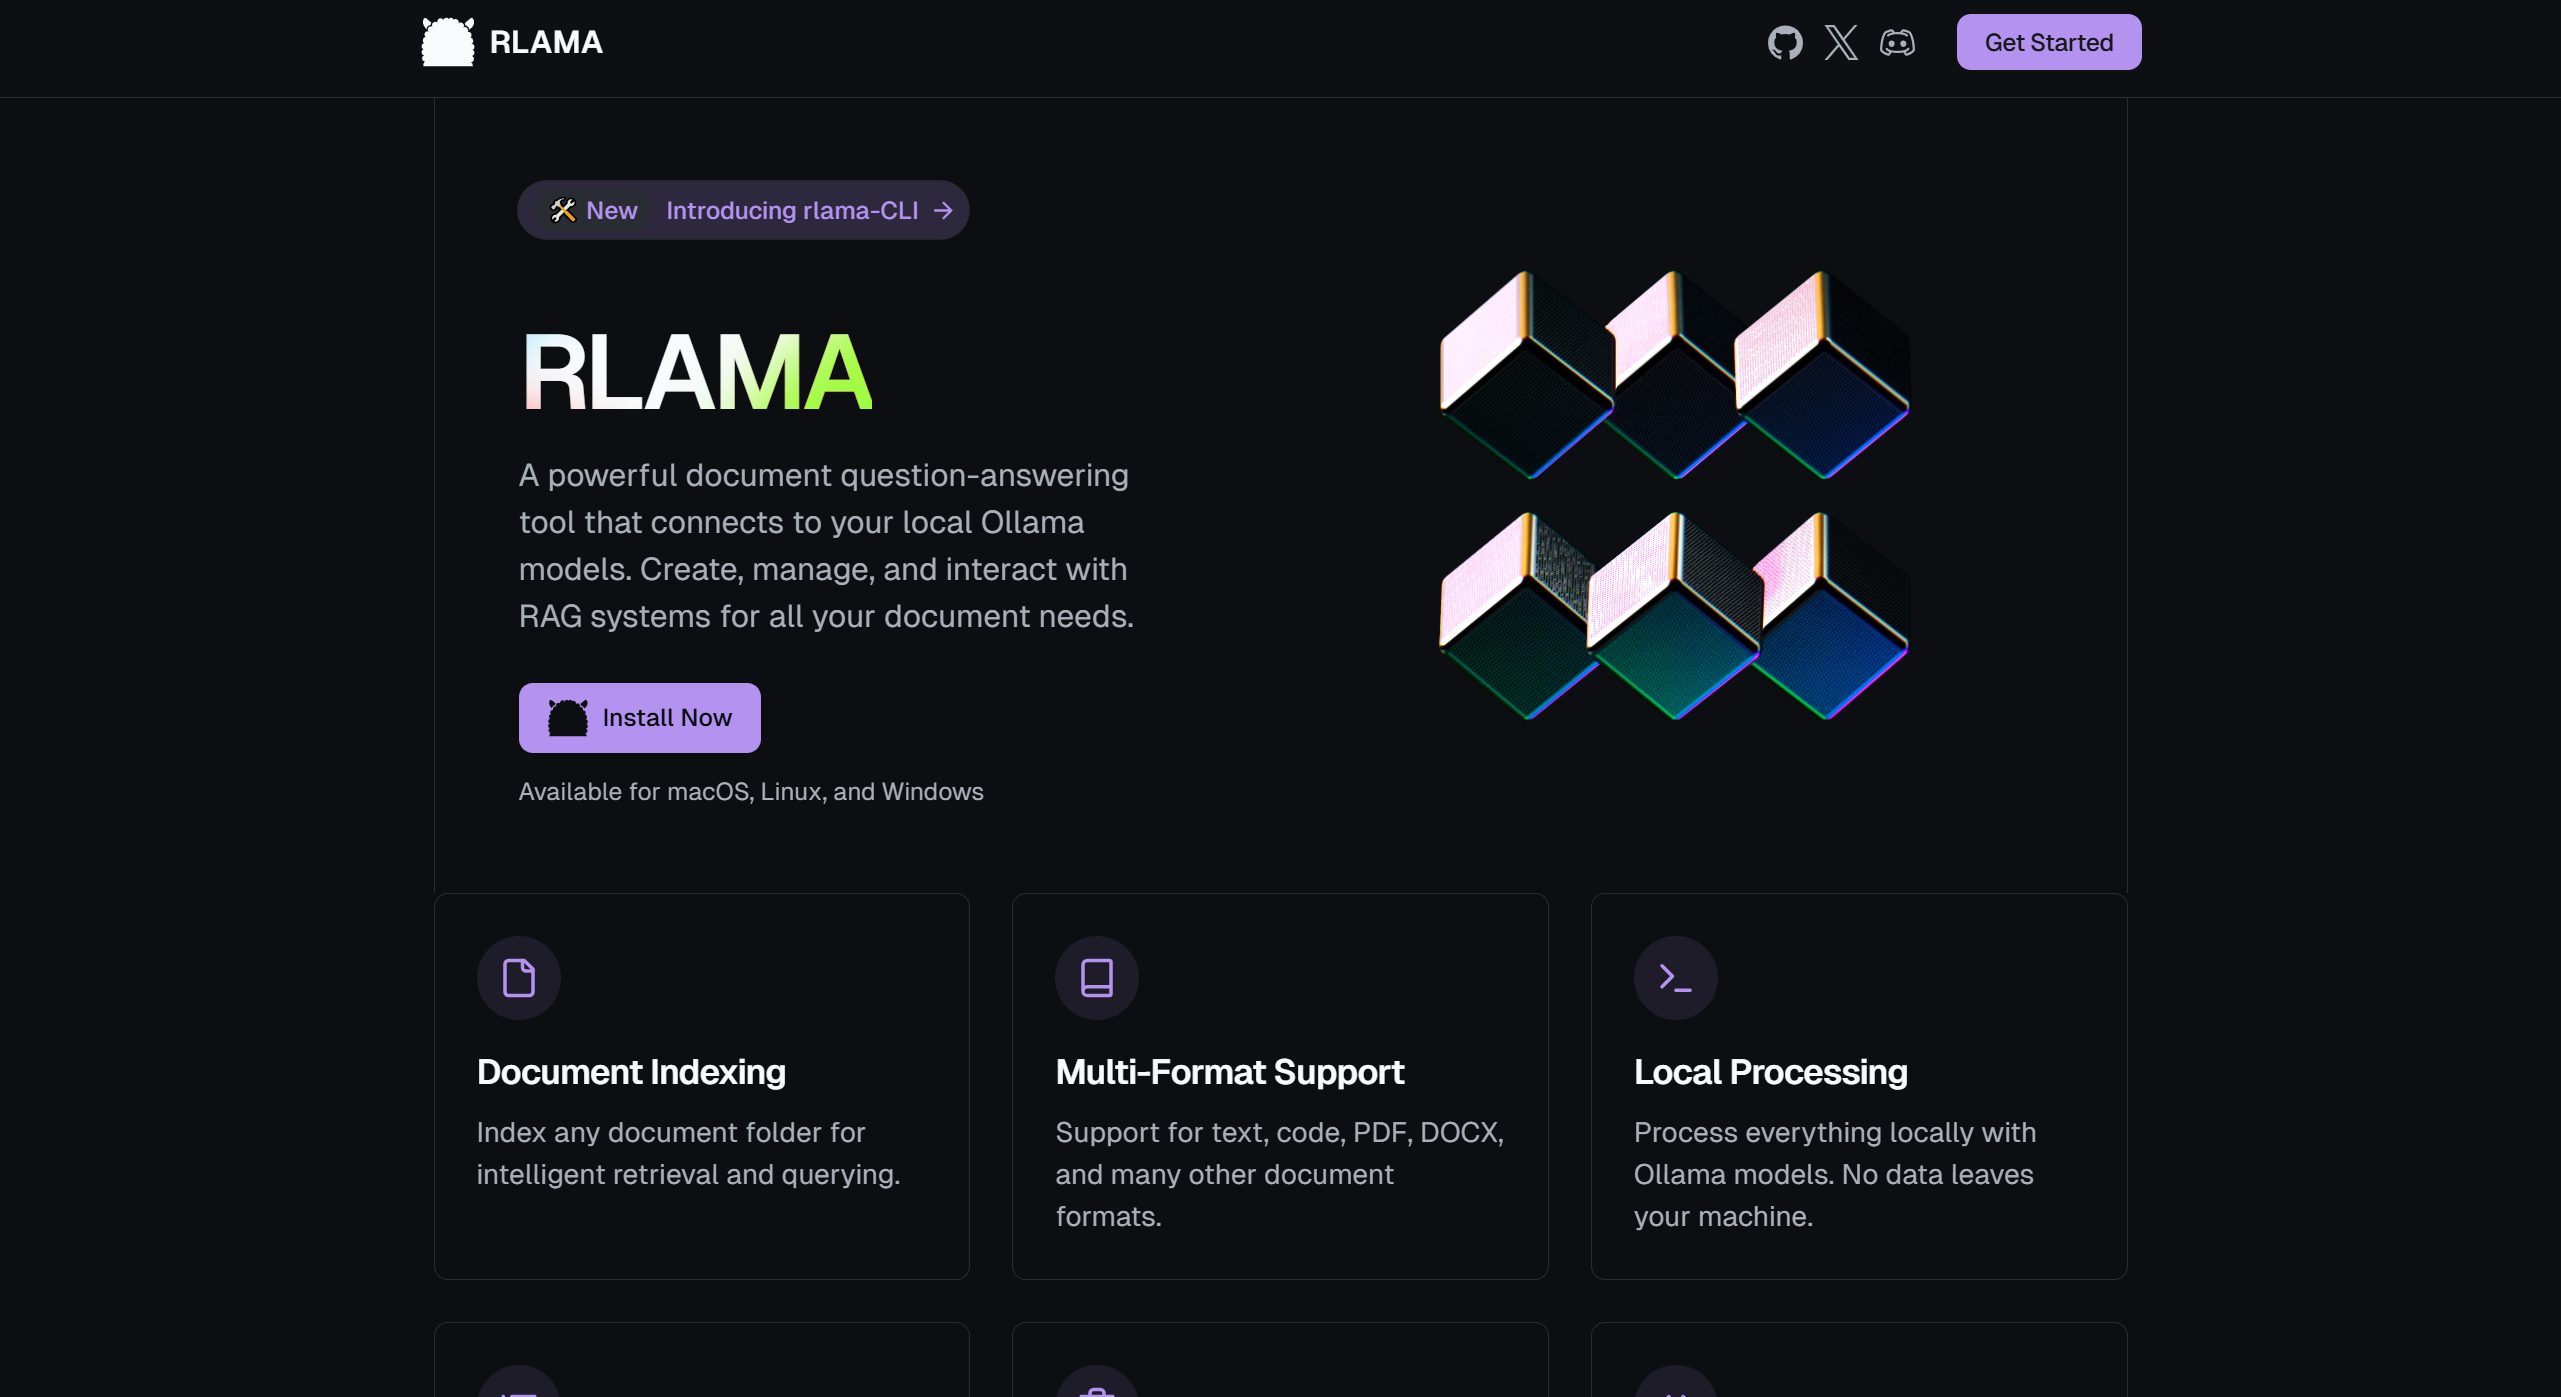2561x1397 pixels.
Task: Select the Local Processing terminal icon
Action: [x=1675, y=977]
